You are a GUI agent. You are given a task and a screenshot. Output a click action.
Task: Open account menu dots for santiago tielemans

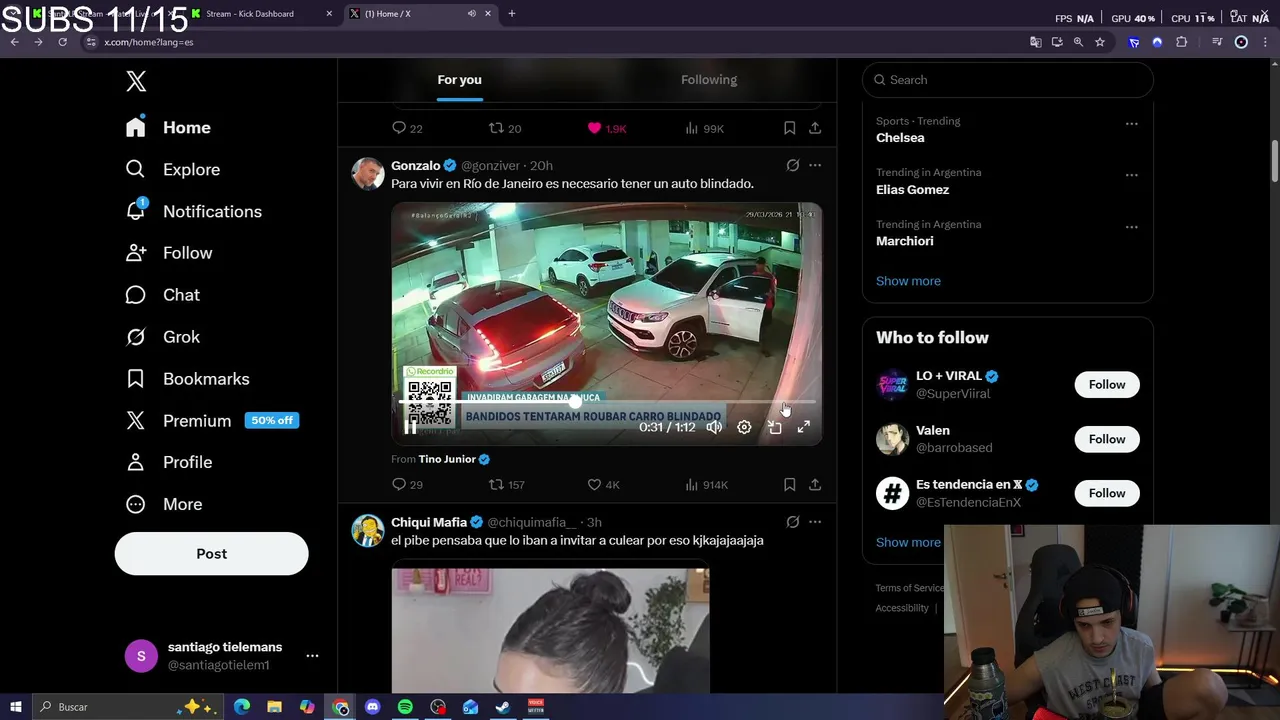pyautogui.click(x=312, y=656)
